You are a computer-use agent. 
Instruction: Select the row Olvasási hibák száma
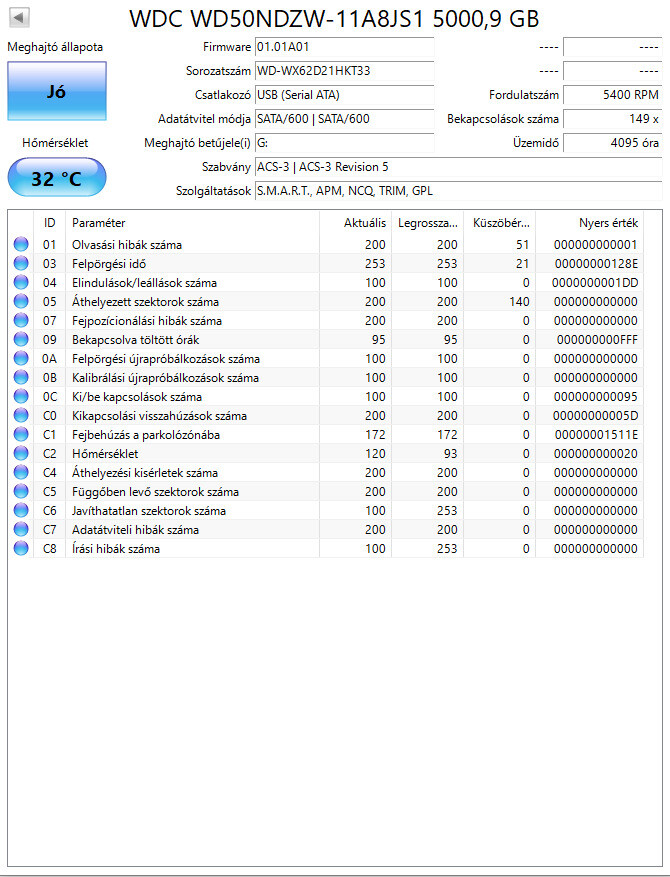point(326,244)
